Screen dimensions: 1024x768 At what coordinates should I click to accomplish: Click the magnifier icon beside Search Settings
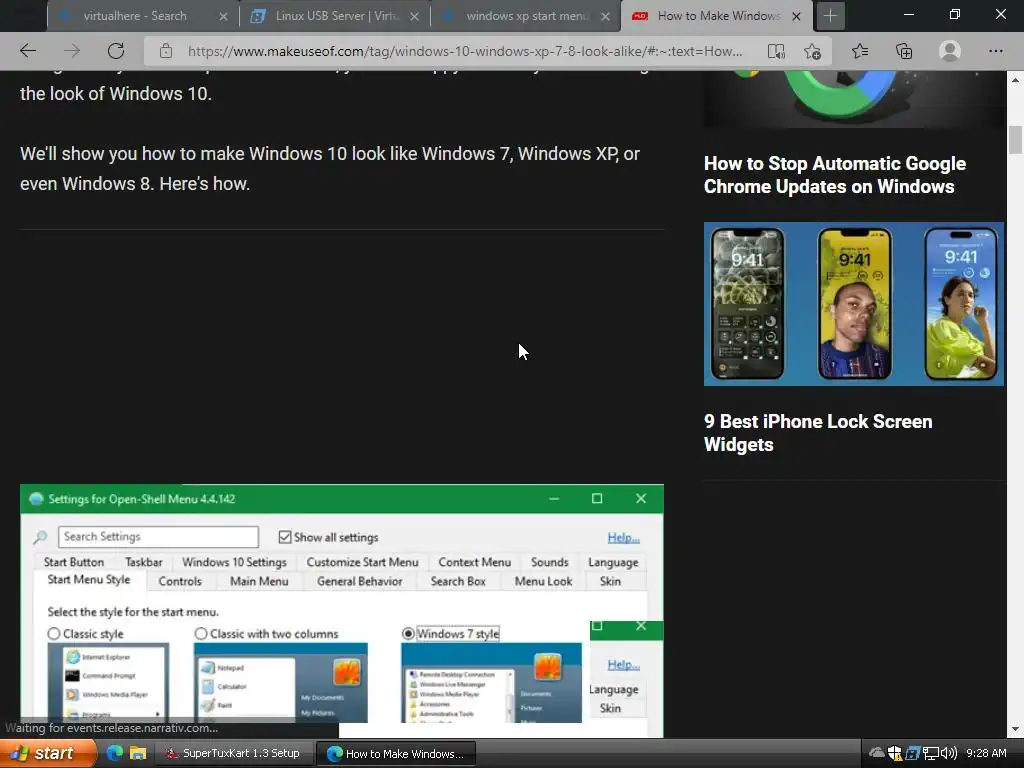[40, 537]
